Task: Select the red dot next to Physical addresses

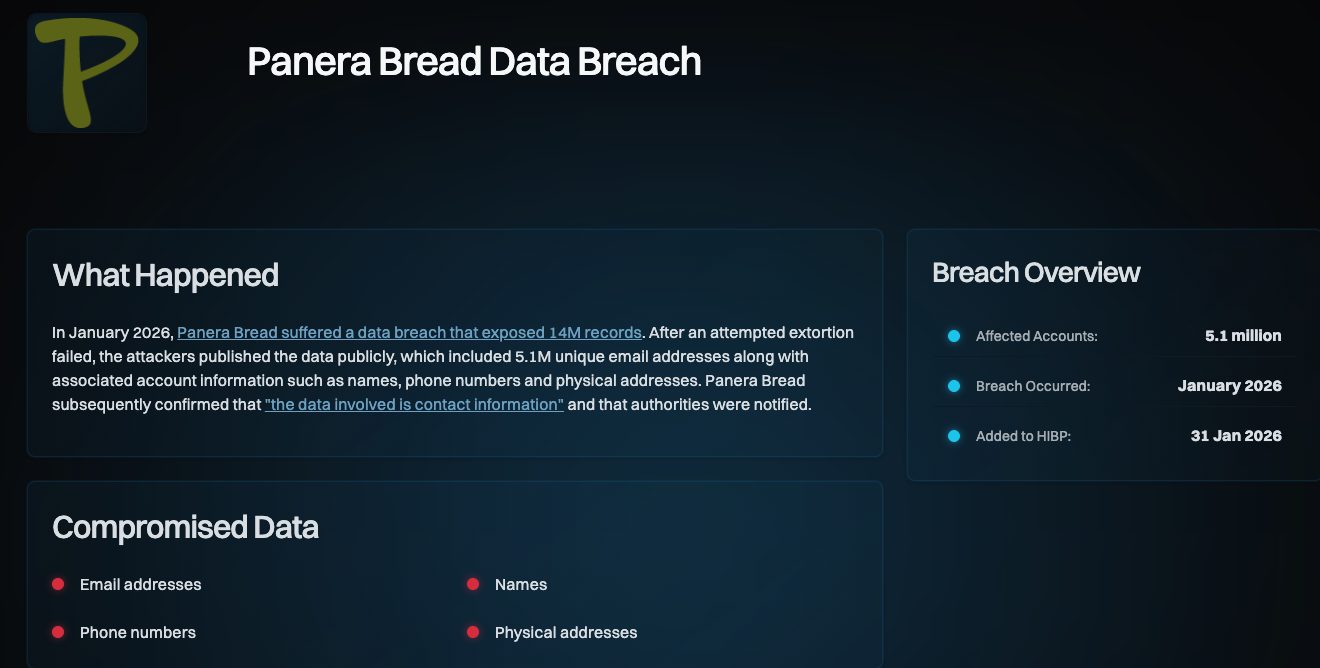Action: pyautogui.click(x=474, y=631)
